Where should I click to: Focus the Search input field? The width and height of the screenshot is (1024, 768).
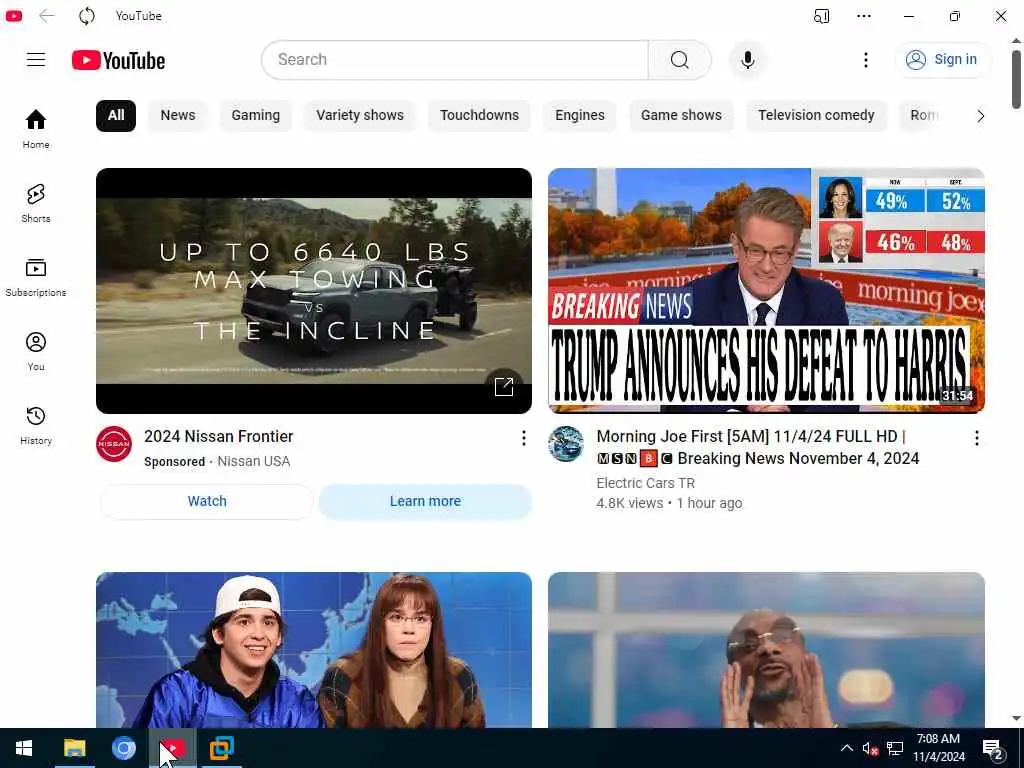[x=455, y=59]
